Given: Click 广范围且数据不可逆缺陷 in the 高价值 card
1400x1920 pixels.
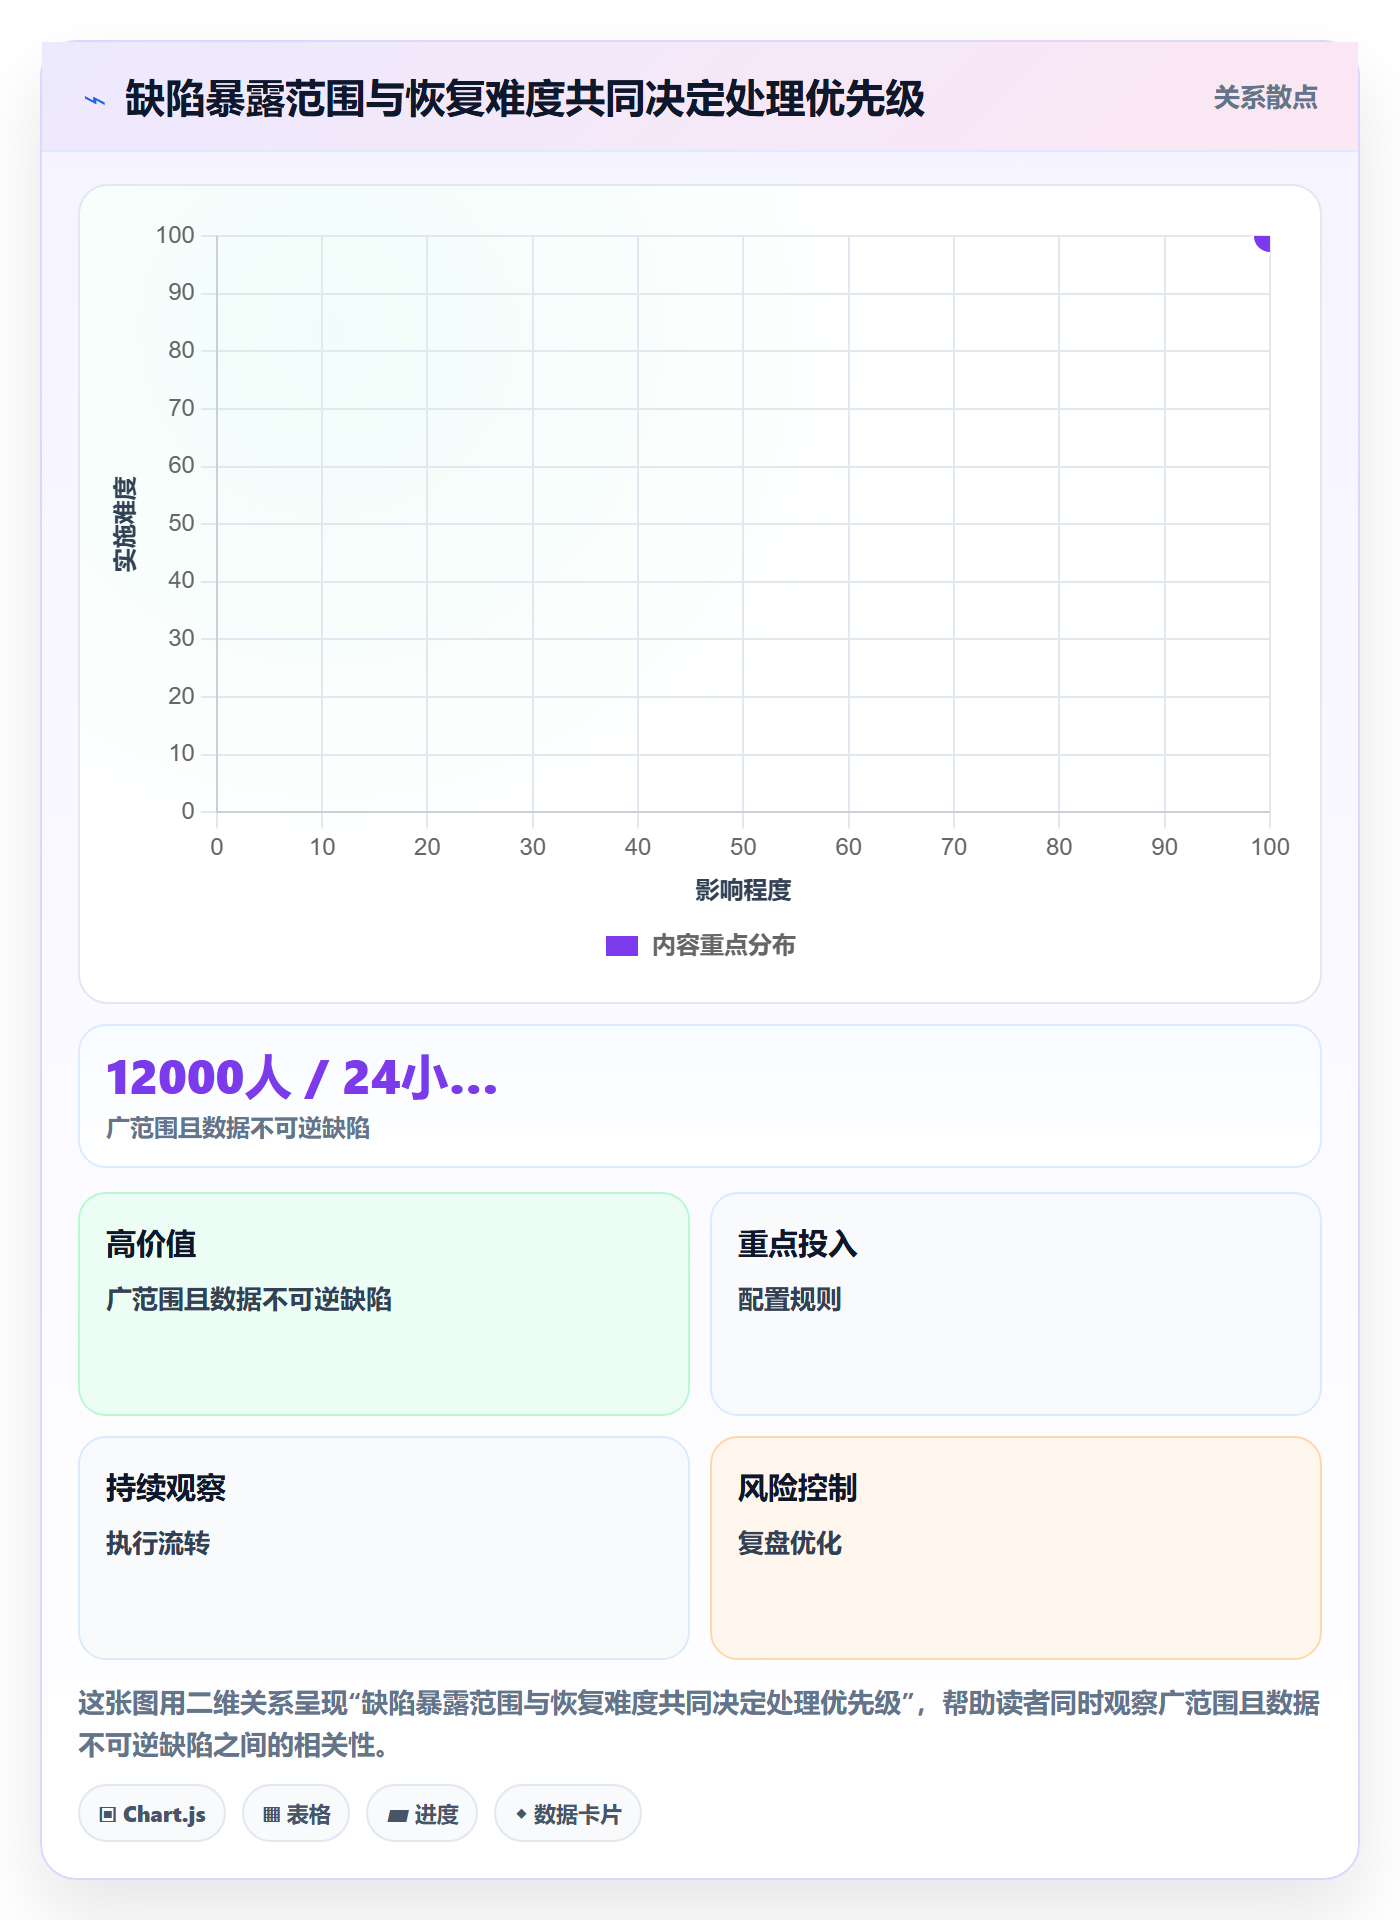Looking at the screenshot, I should point(249,1300).
